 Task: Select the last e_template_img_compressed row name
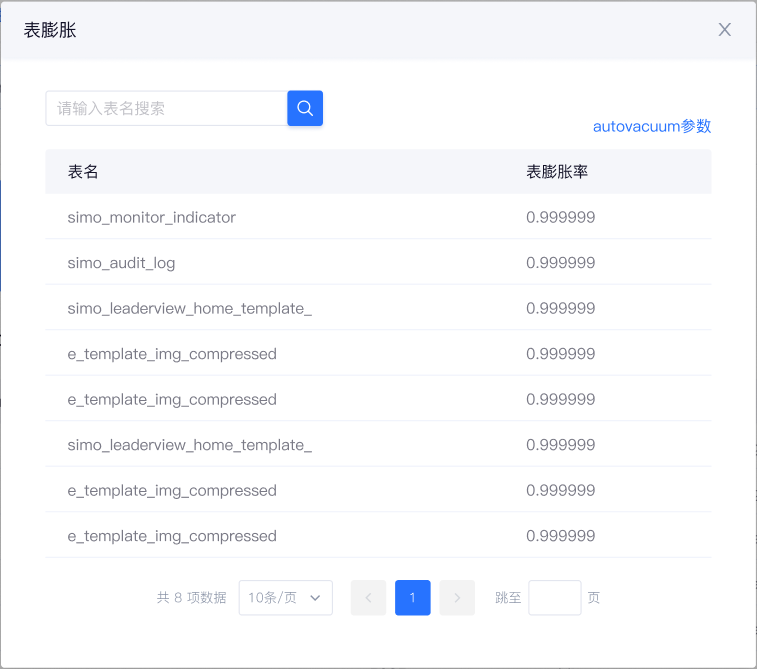tap(172, 536)
